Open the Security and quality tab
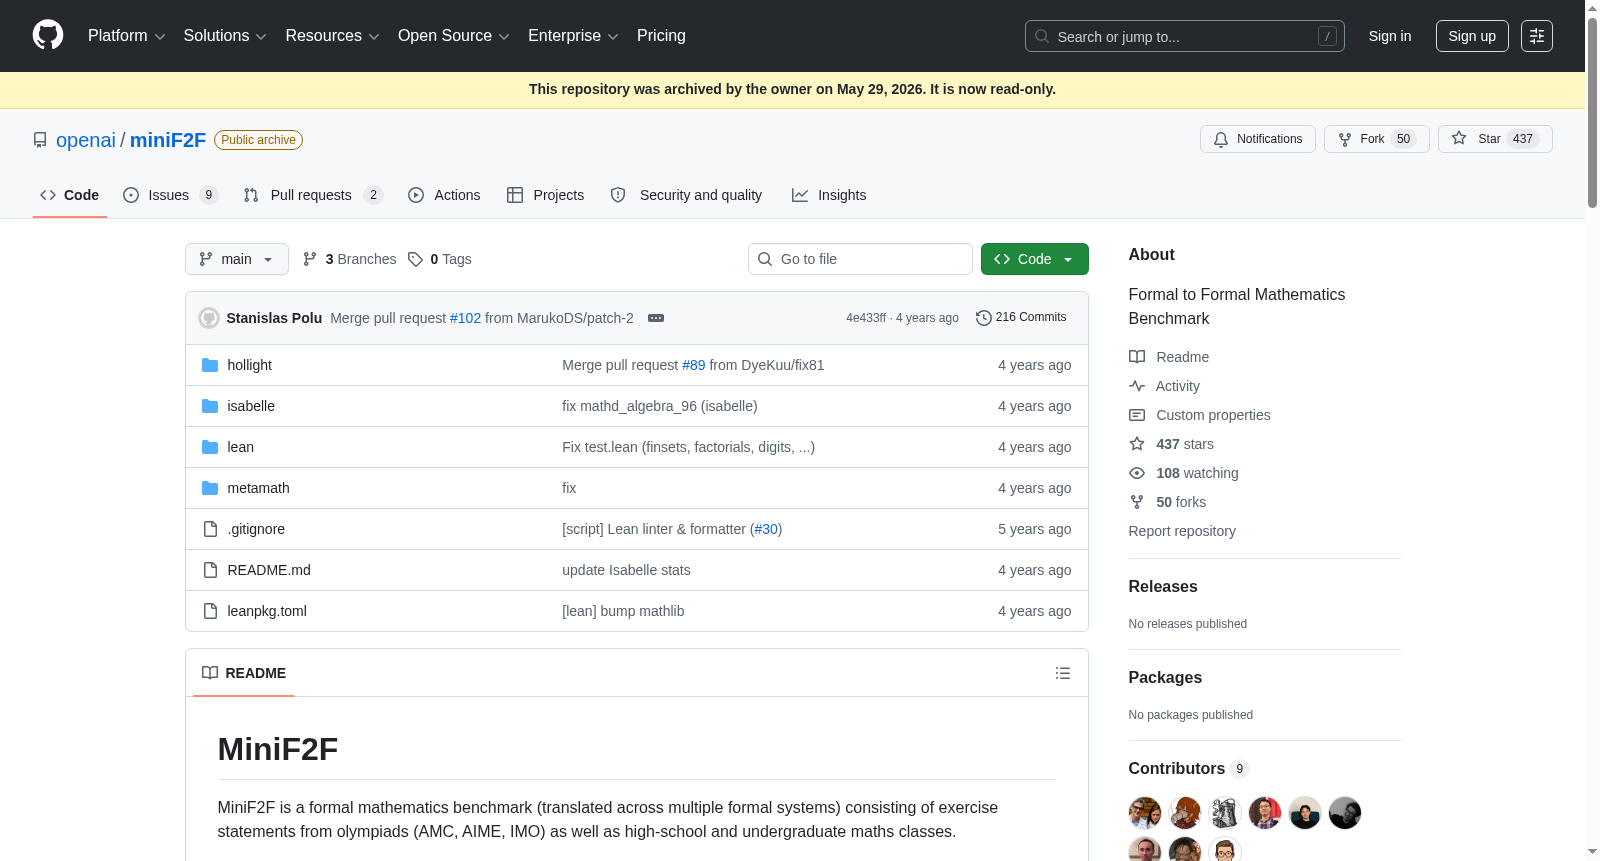1600x861 pixels. pos(686,195)
